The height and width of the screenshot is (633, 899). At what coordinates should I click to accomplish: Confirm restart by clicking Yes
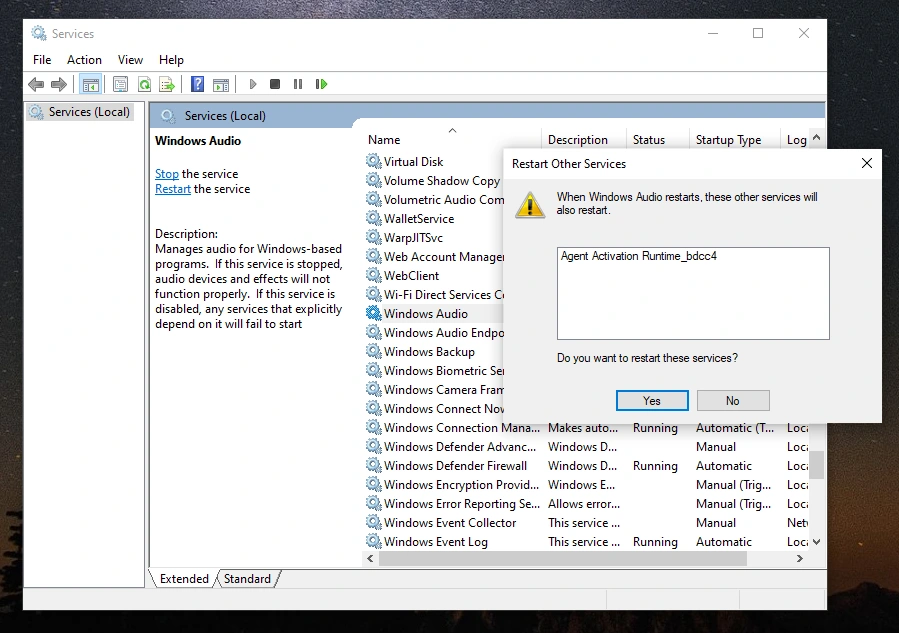click(652, 401)
